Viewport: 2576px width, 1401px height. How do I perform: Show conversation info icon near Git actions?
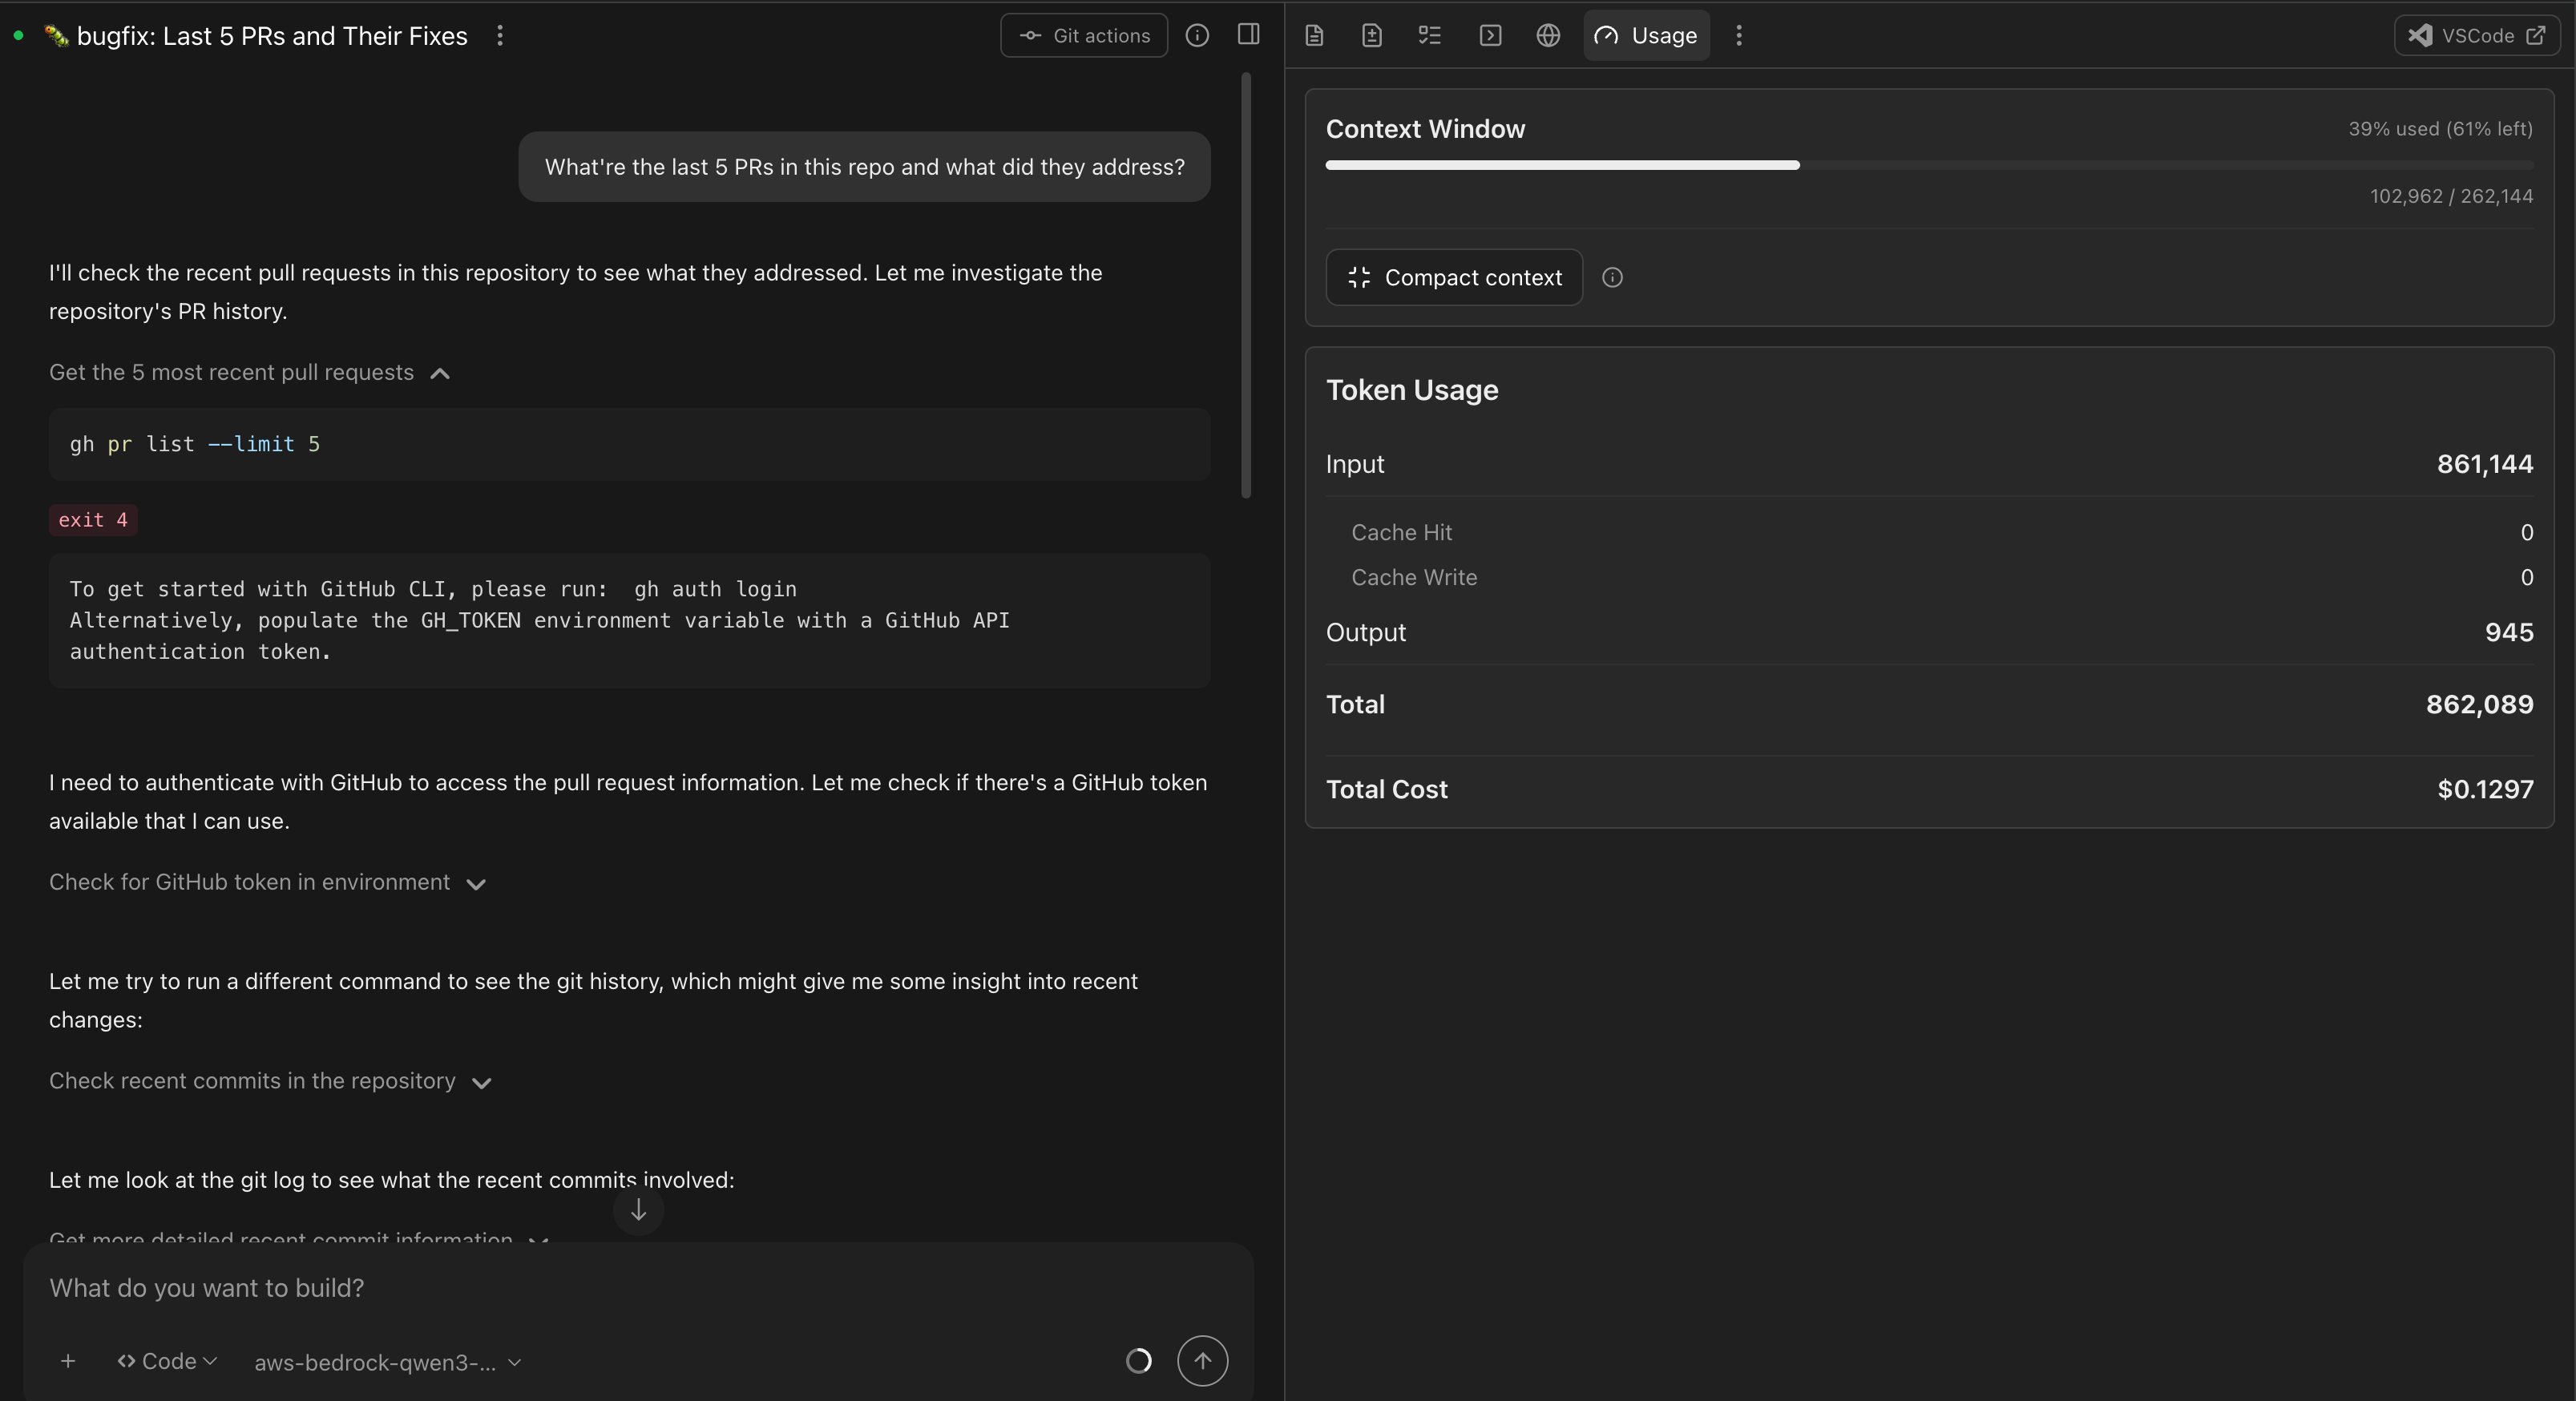point(1197,36)
